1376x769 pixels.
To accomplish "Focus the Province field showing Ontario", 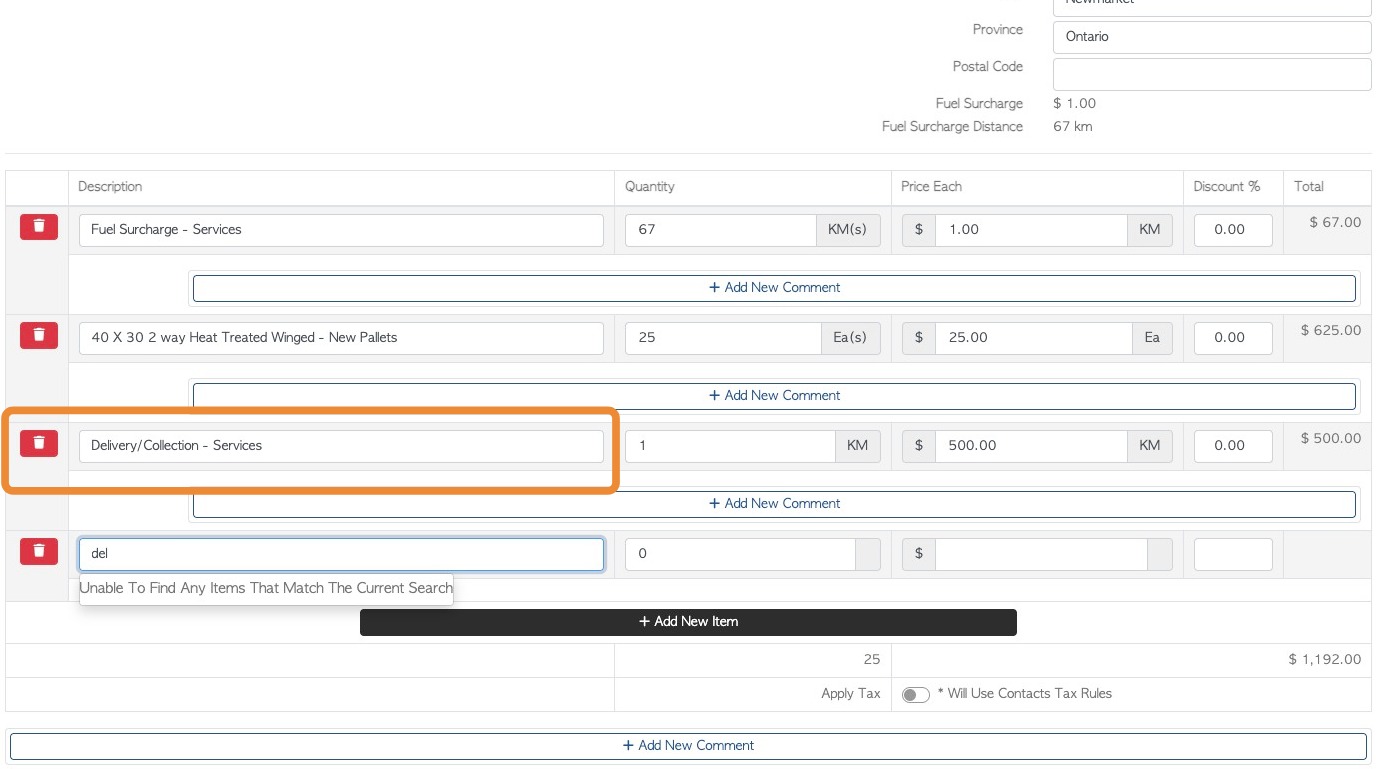I will click(1211, 37).
